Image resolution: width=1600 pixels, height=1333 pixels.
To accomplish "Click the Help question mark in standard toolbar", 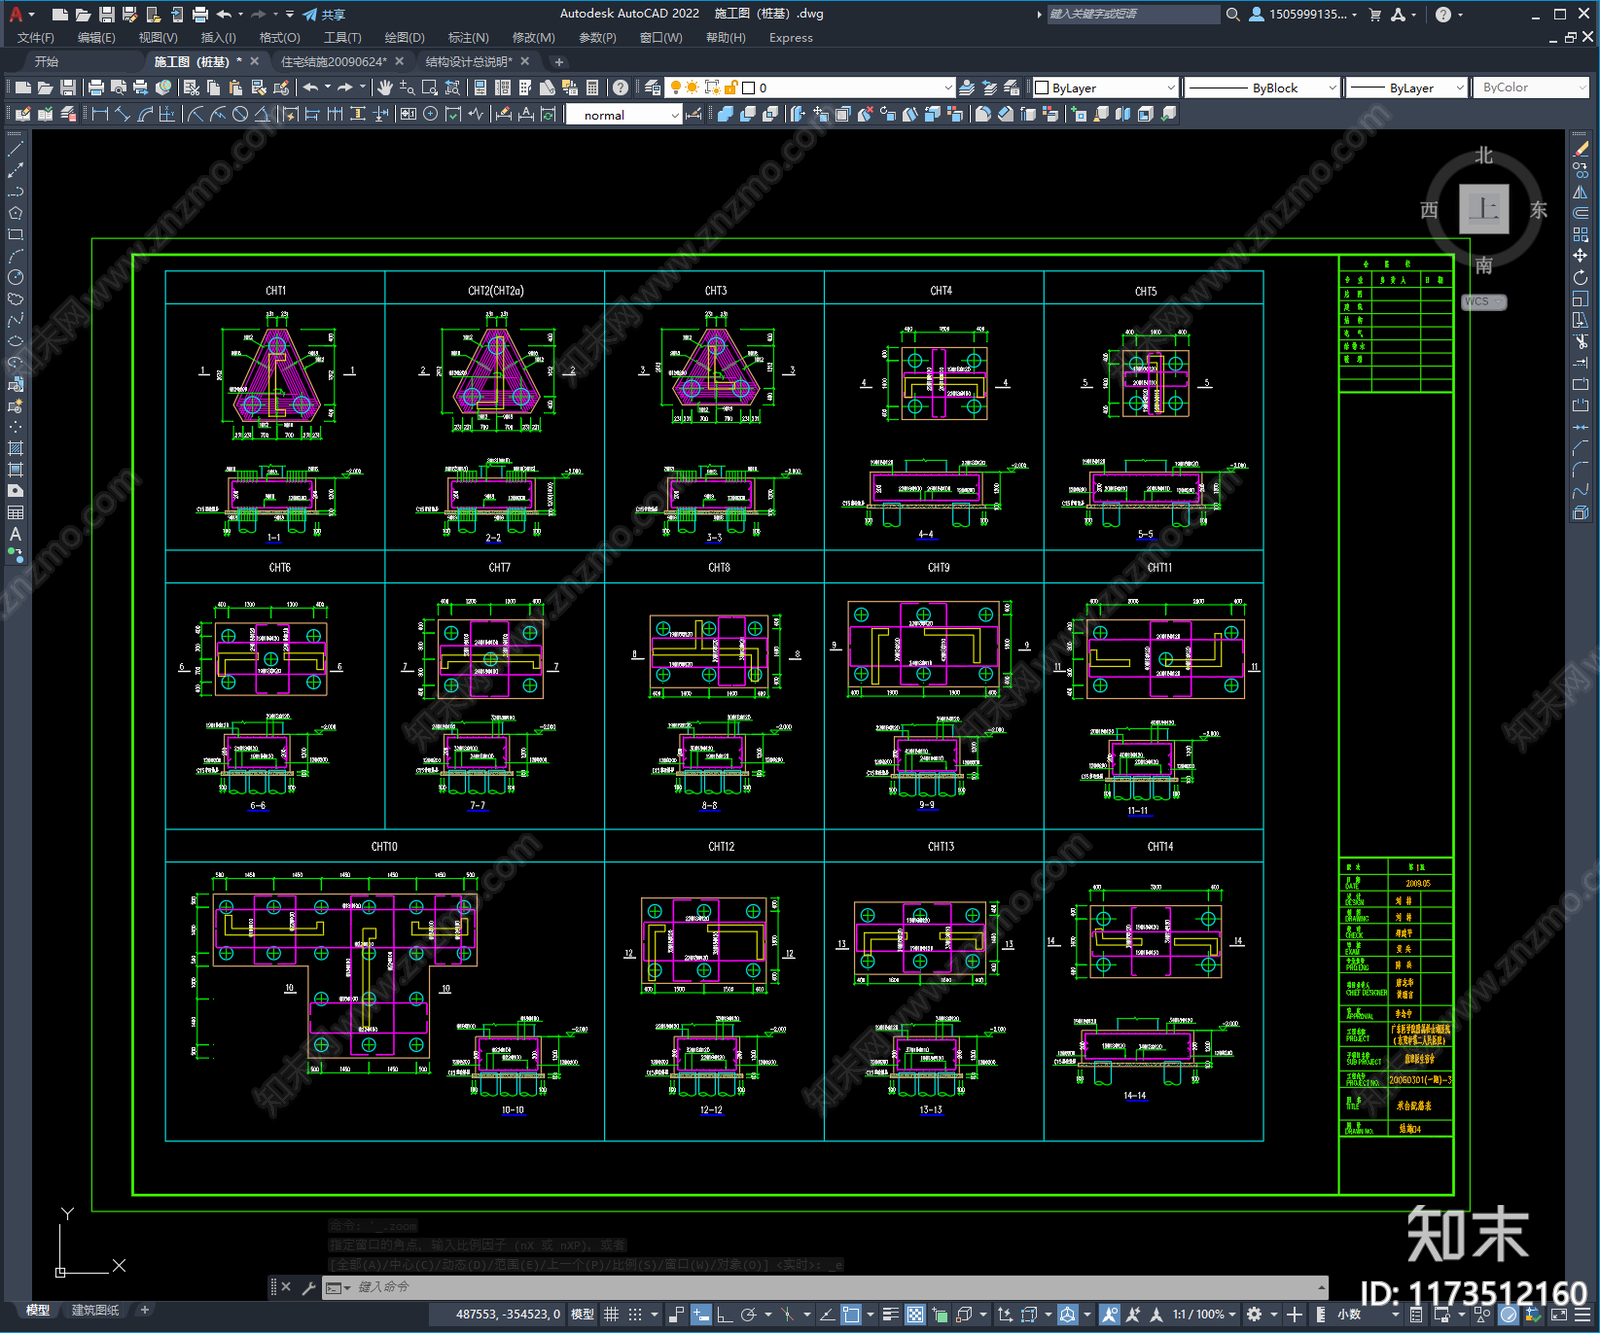I will point(620,88).
